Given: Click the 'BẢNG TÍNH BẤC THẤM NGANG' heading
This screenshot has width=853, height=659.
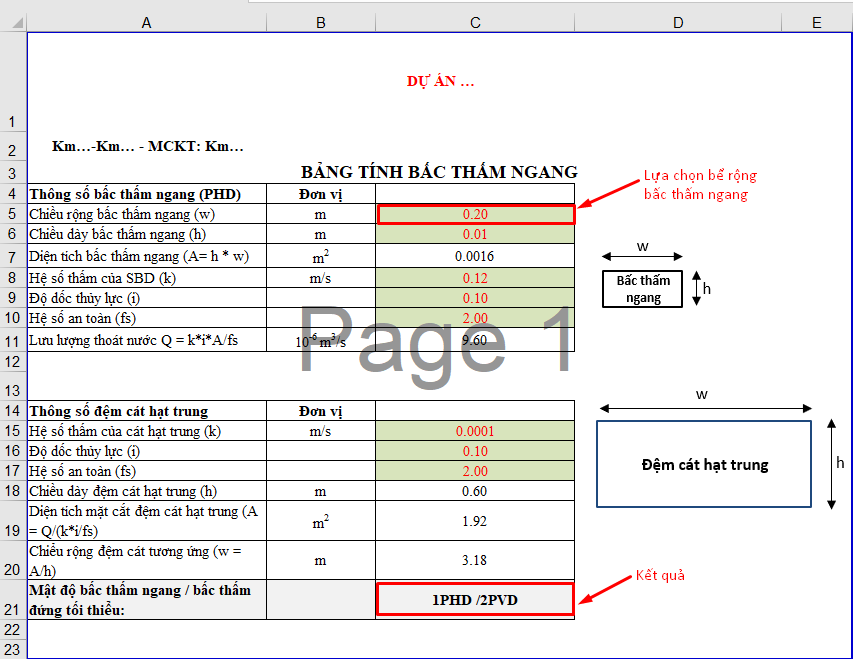Looking at the screenshot, I should [x=439, y=172].
